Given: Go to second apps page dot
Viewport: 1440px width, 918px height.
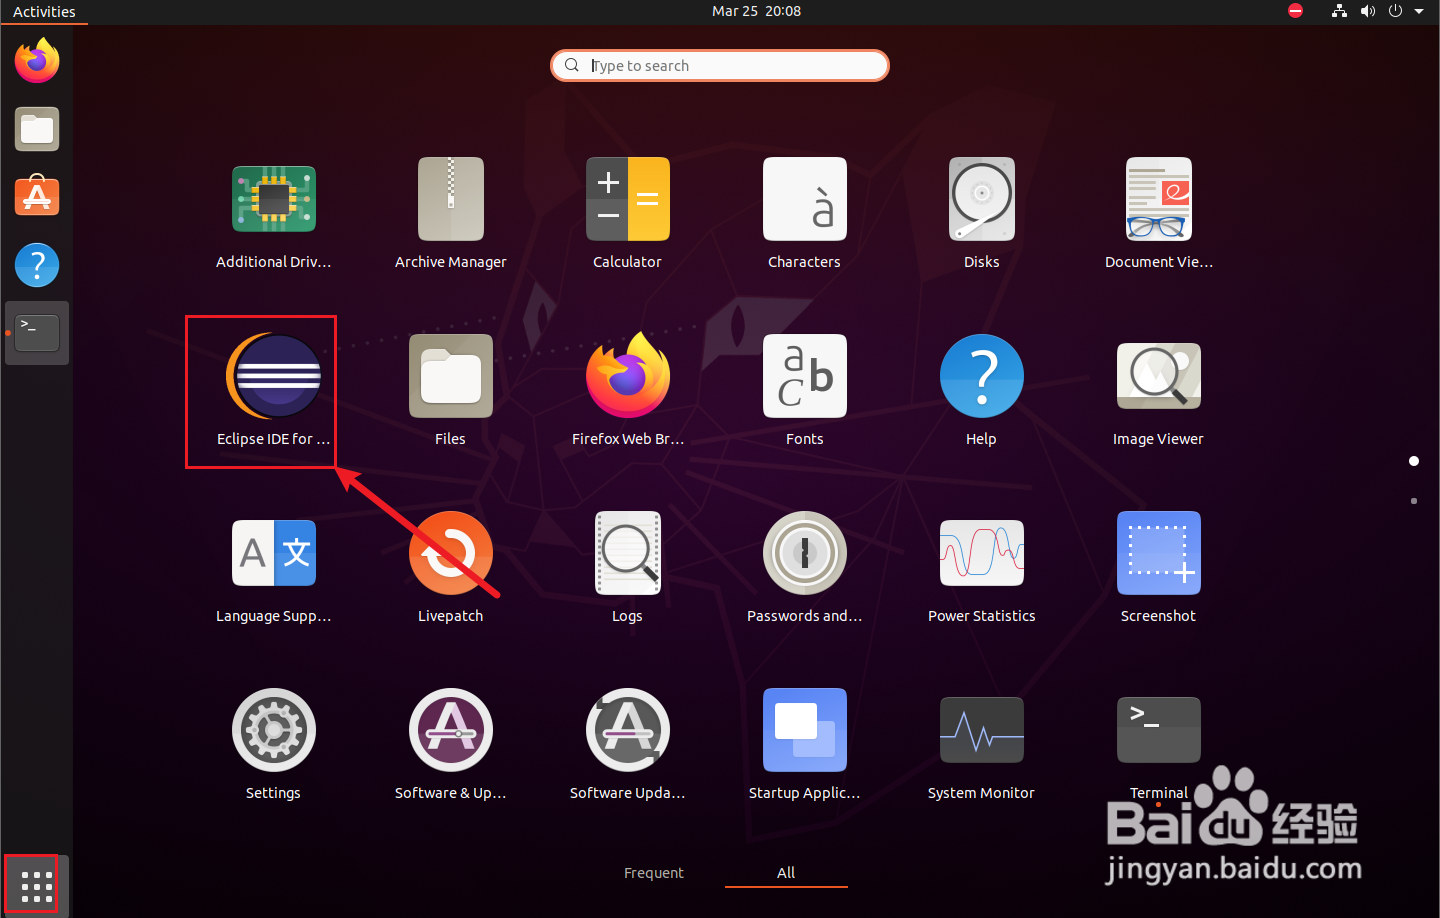Looking at the screenshot, I should pos(1414,501).
